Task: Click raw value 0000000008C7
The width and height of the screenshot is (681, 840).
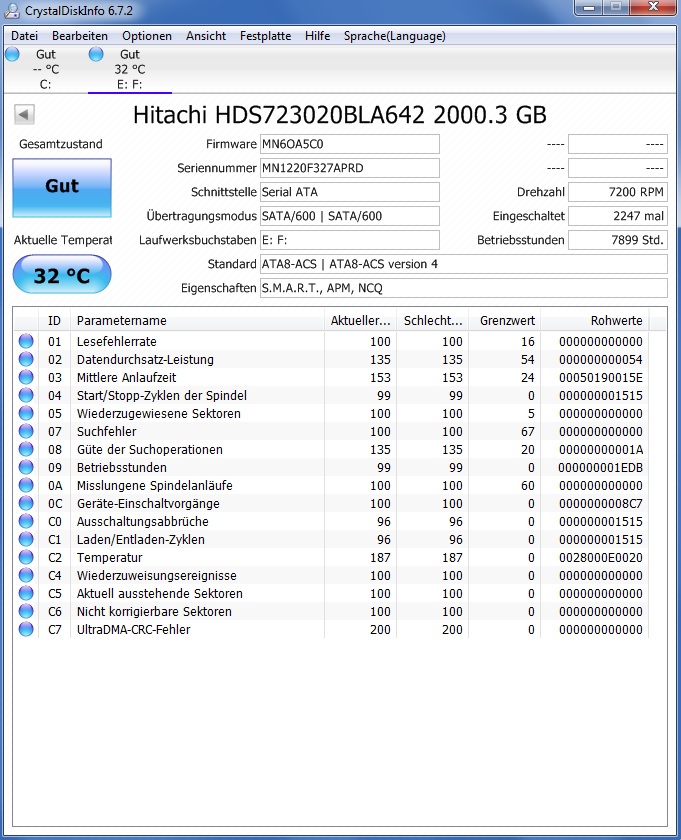Action: tap(601, 504)
